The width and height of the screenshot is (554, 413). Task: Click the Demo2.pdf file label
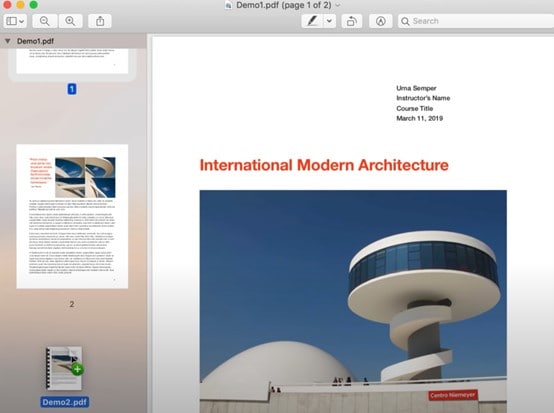pos(65,402)
